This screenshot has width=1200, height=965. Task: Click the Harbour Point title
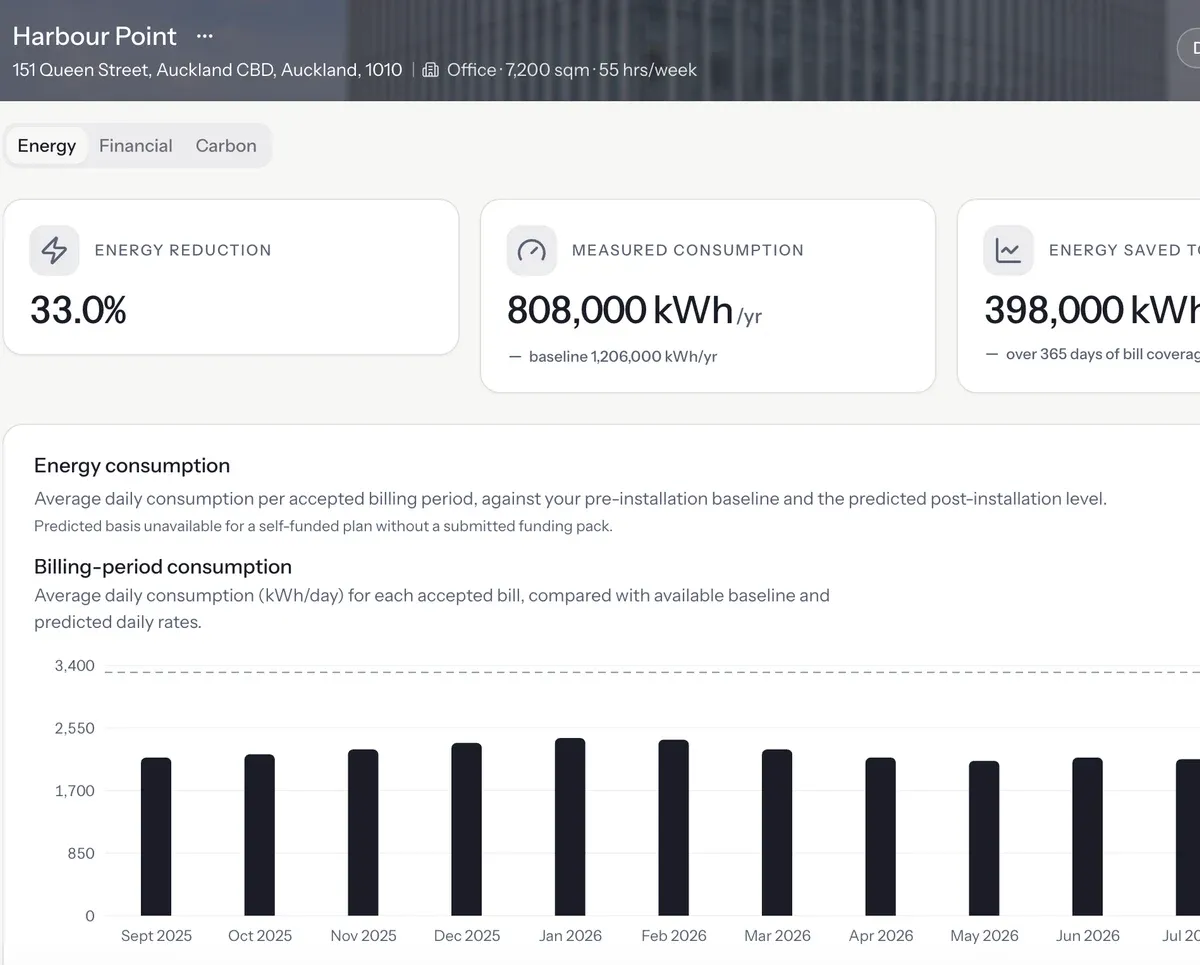(x=95, y=36)
